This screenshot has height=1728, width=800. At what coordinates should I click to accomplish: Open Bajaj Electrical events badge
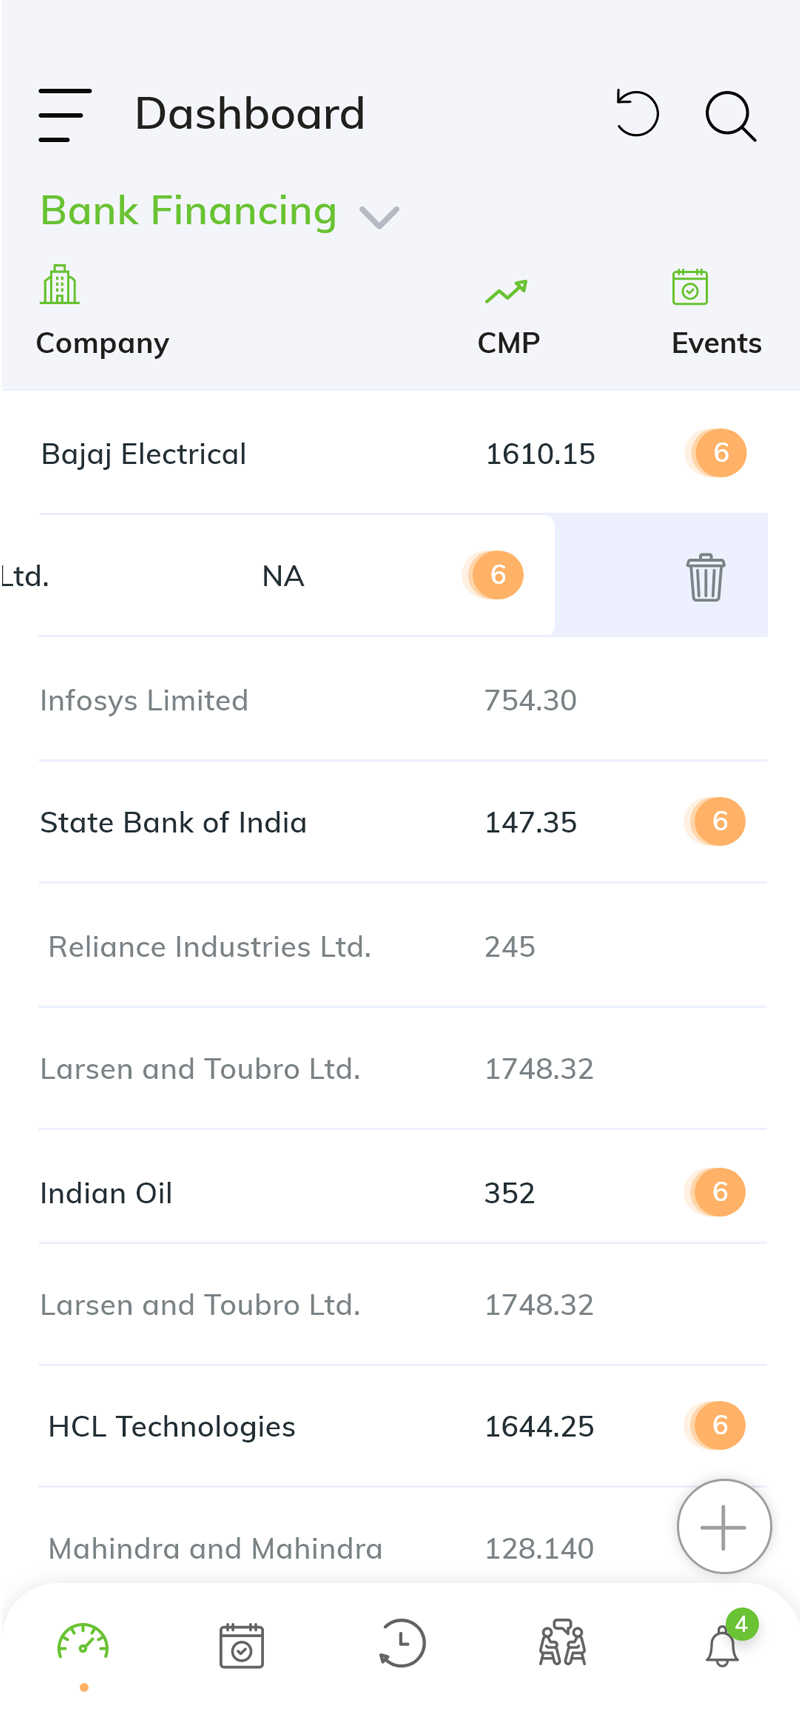click(717, 453)
